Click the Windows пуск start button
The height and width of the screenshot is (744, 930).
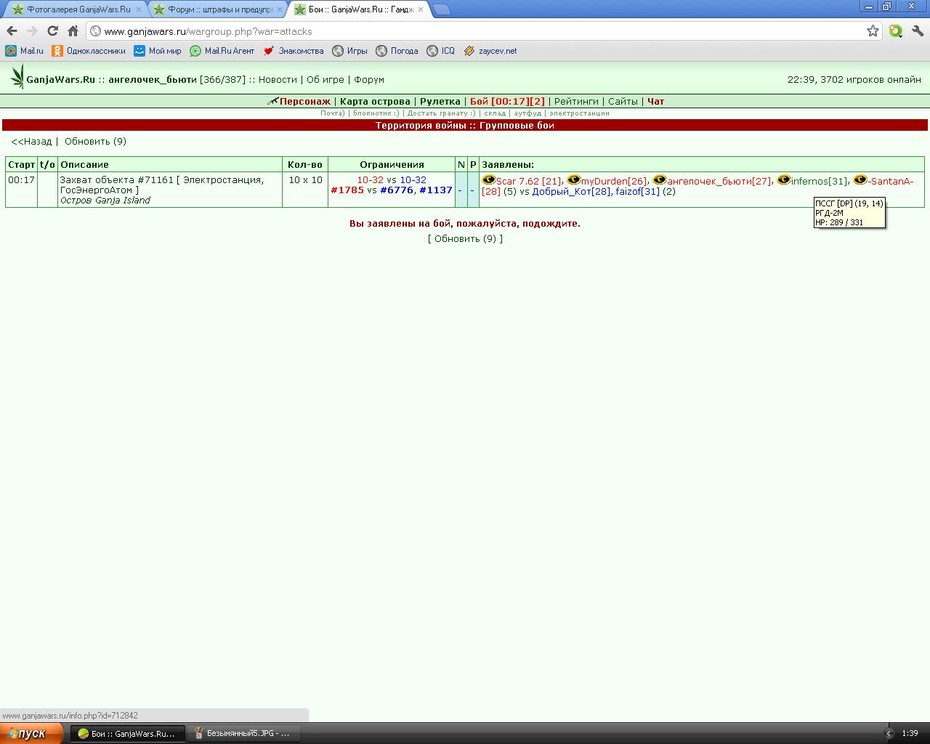point(31,733)
